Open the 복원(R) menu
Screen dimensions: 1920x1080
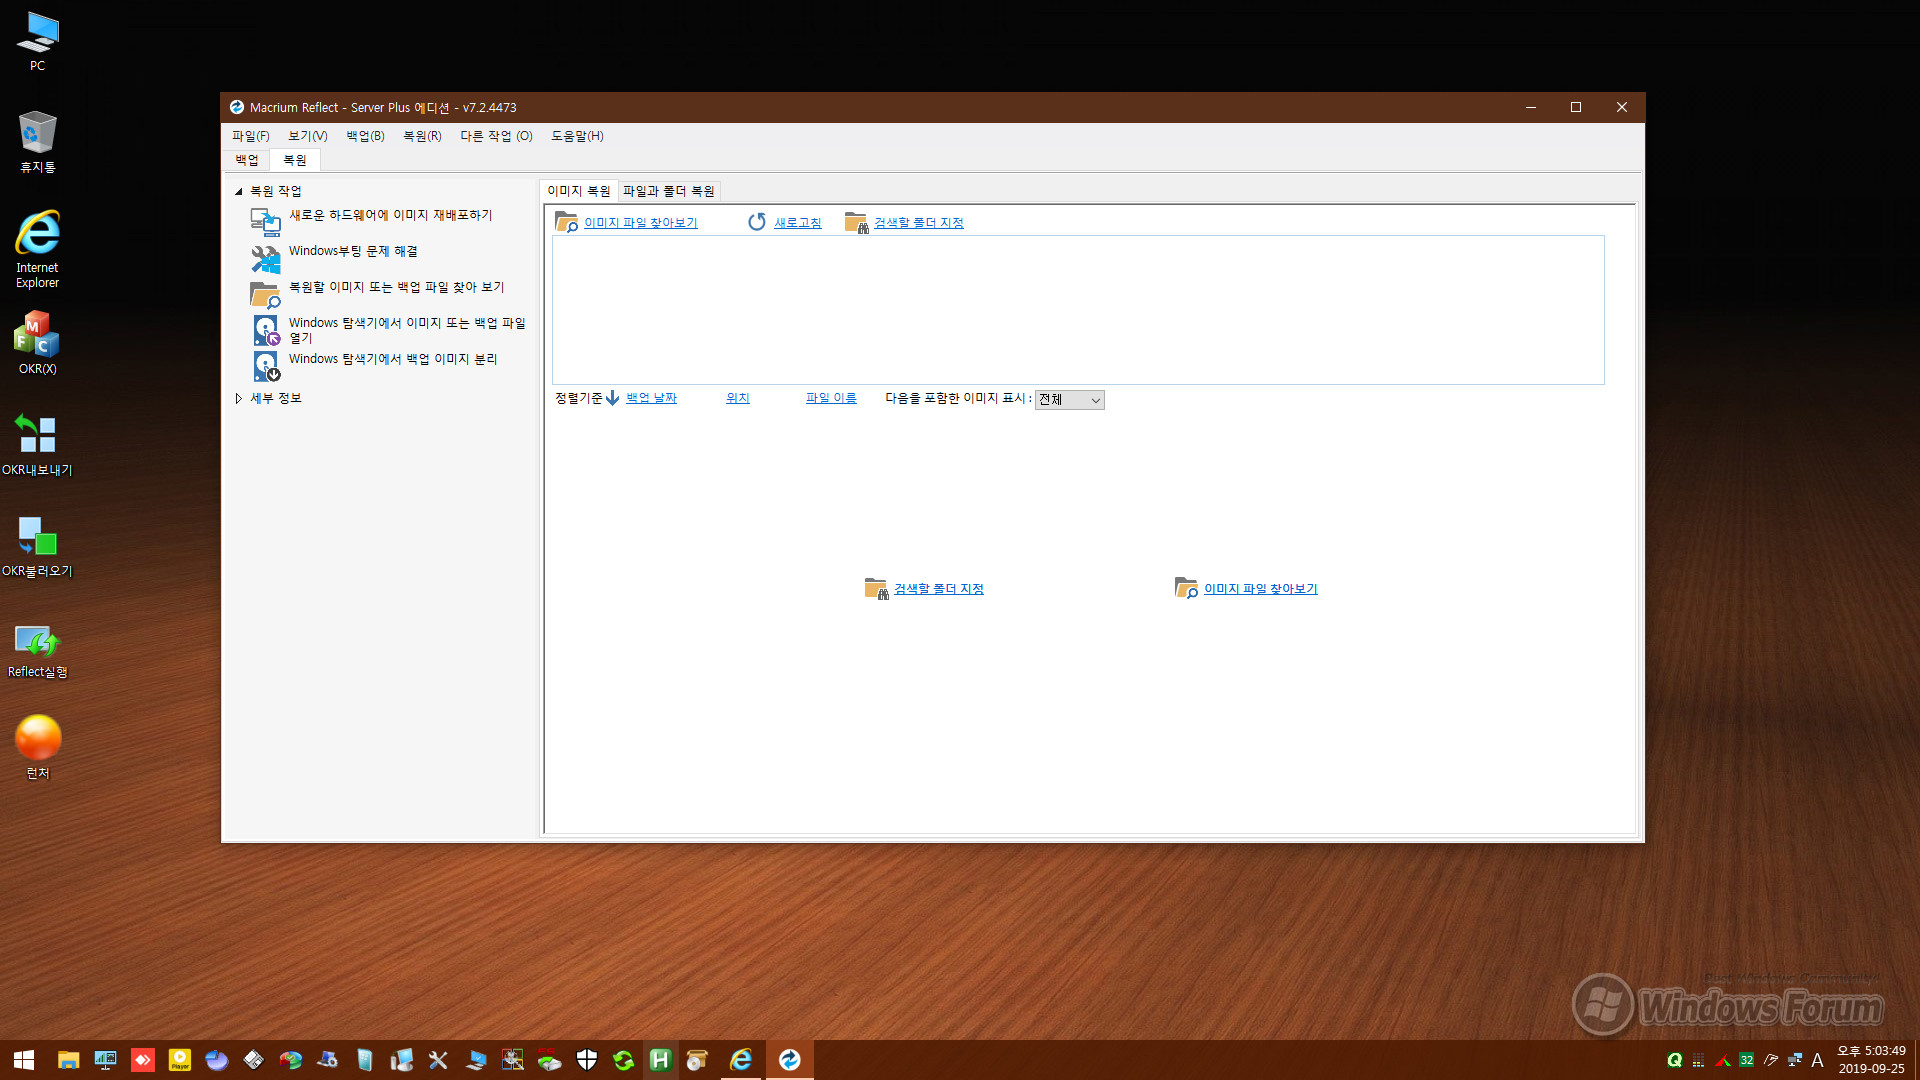tap(422, 136)
